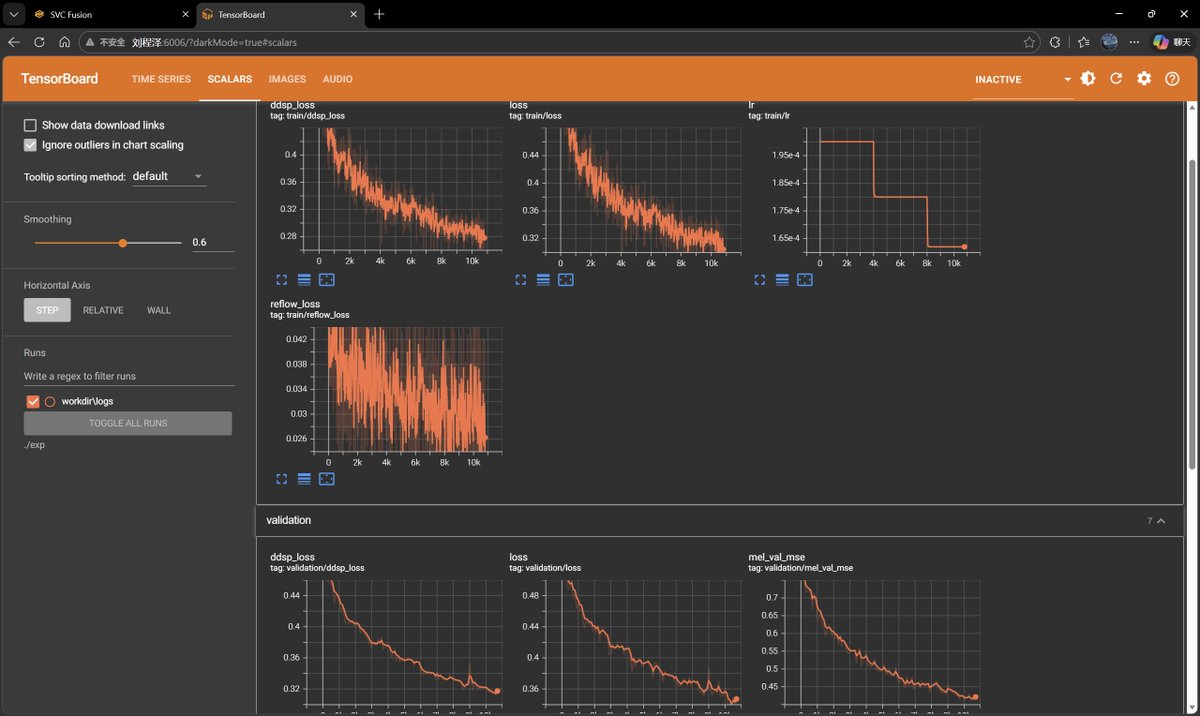This screenshot has height=716, width=1200.
Task: Expand train/reflow_loss chart to full size
Action: [x=281, y=479]
